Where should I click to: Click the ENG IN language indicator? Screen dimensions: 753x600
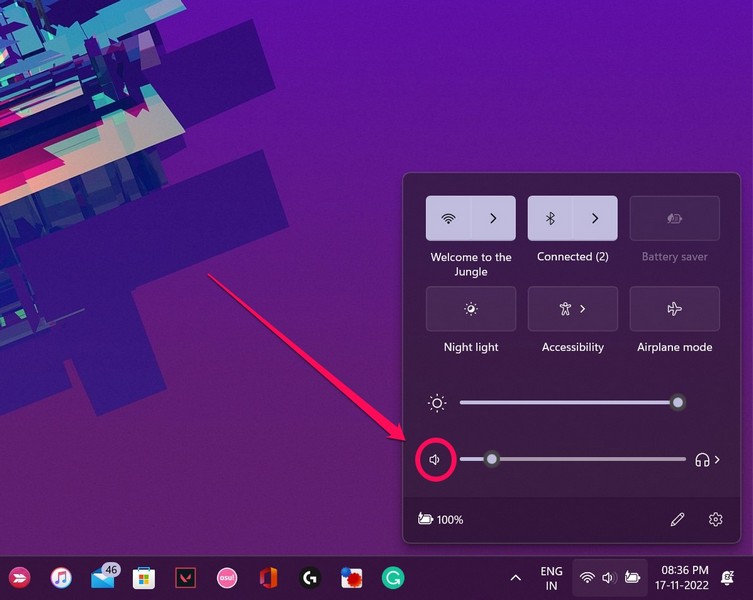551,577
